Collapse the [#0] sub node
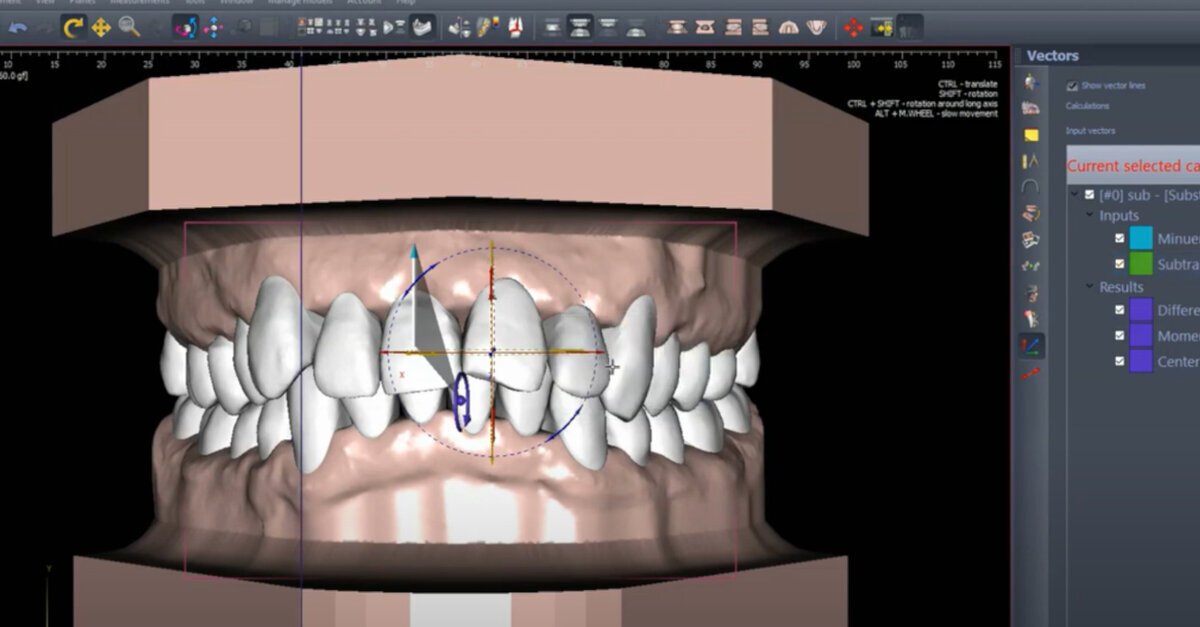Viewport: 1200px width, 627px height. pyautogui.click(x=1076, y=193)
